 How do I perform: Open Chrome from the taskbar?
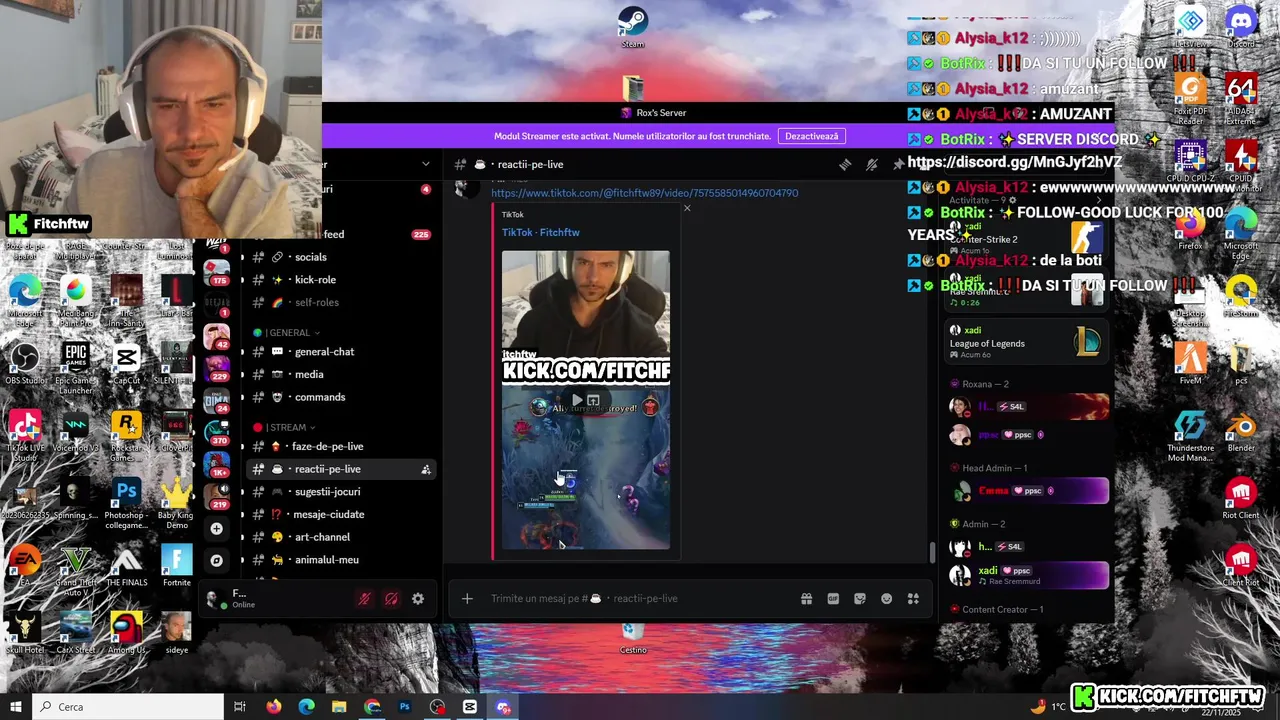372,707
